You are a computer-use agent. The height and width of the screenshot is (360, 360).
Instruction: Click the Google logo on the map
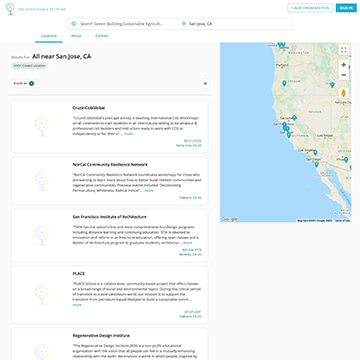tap(230, 219)
